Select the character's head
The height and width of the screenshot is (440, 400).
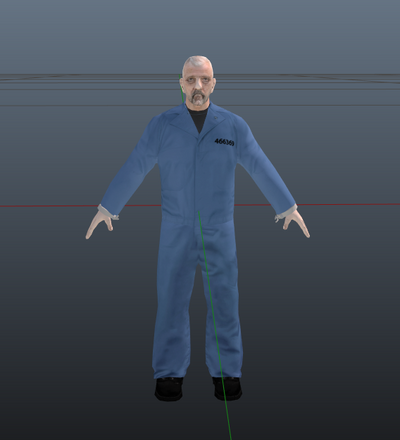coord(198,80)
